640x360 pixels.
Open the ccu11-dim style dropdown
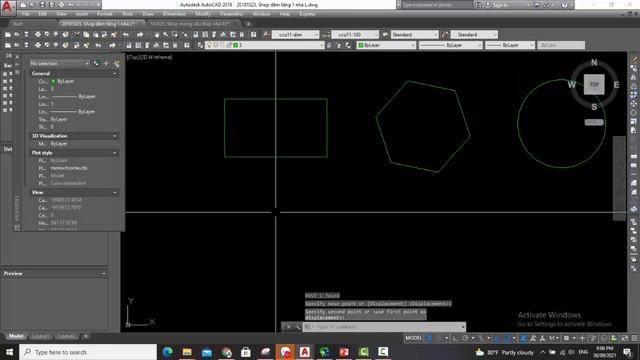tap(296, 35)
